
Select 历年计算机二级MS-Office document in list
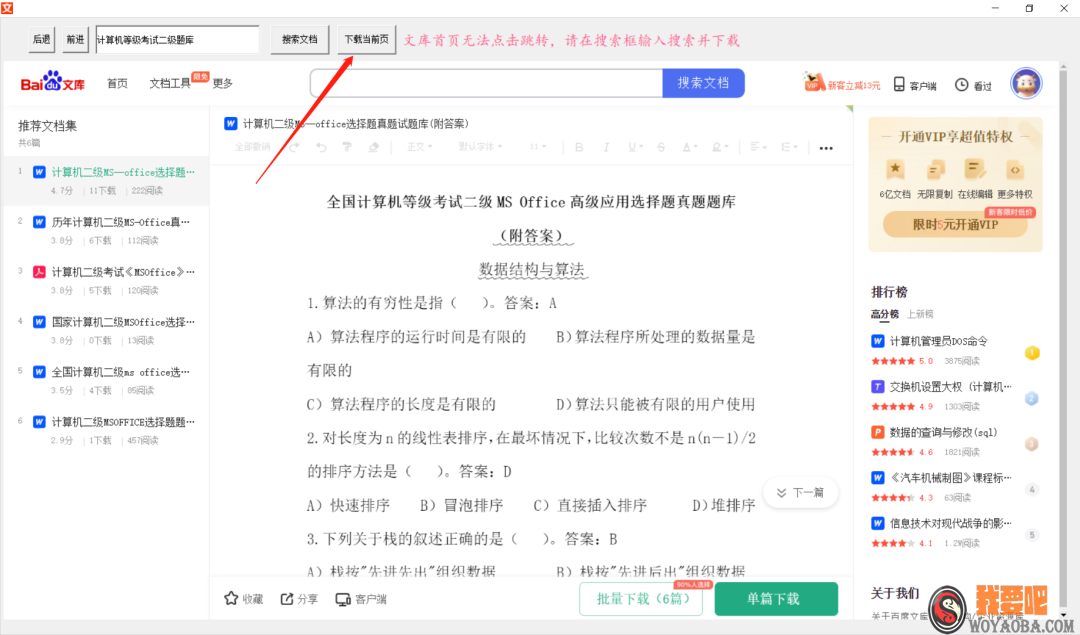pos(120,222)
